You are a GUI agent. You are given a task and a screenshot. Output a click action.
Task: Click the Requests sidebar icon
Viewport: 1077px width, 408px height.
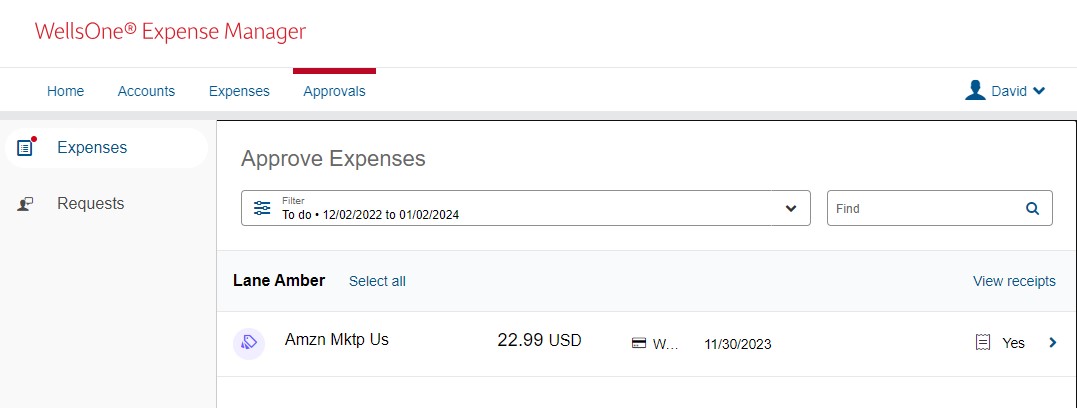(26, 204)
